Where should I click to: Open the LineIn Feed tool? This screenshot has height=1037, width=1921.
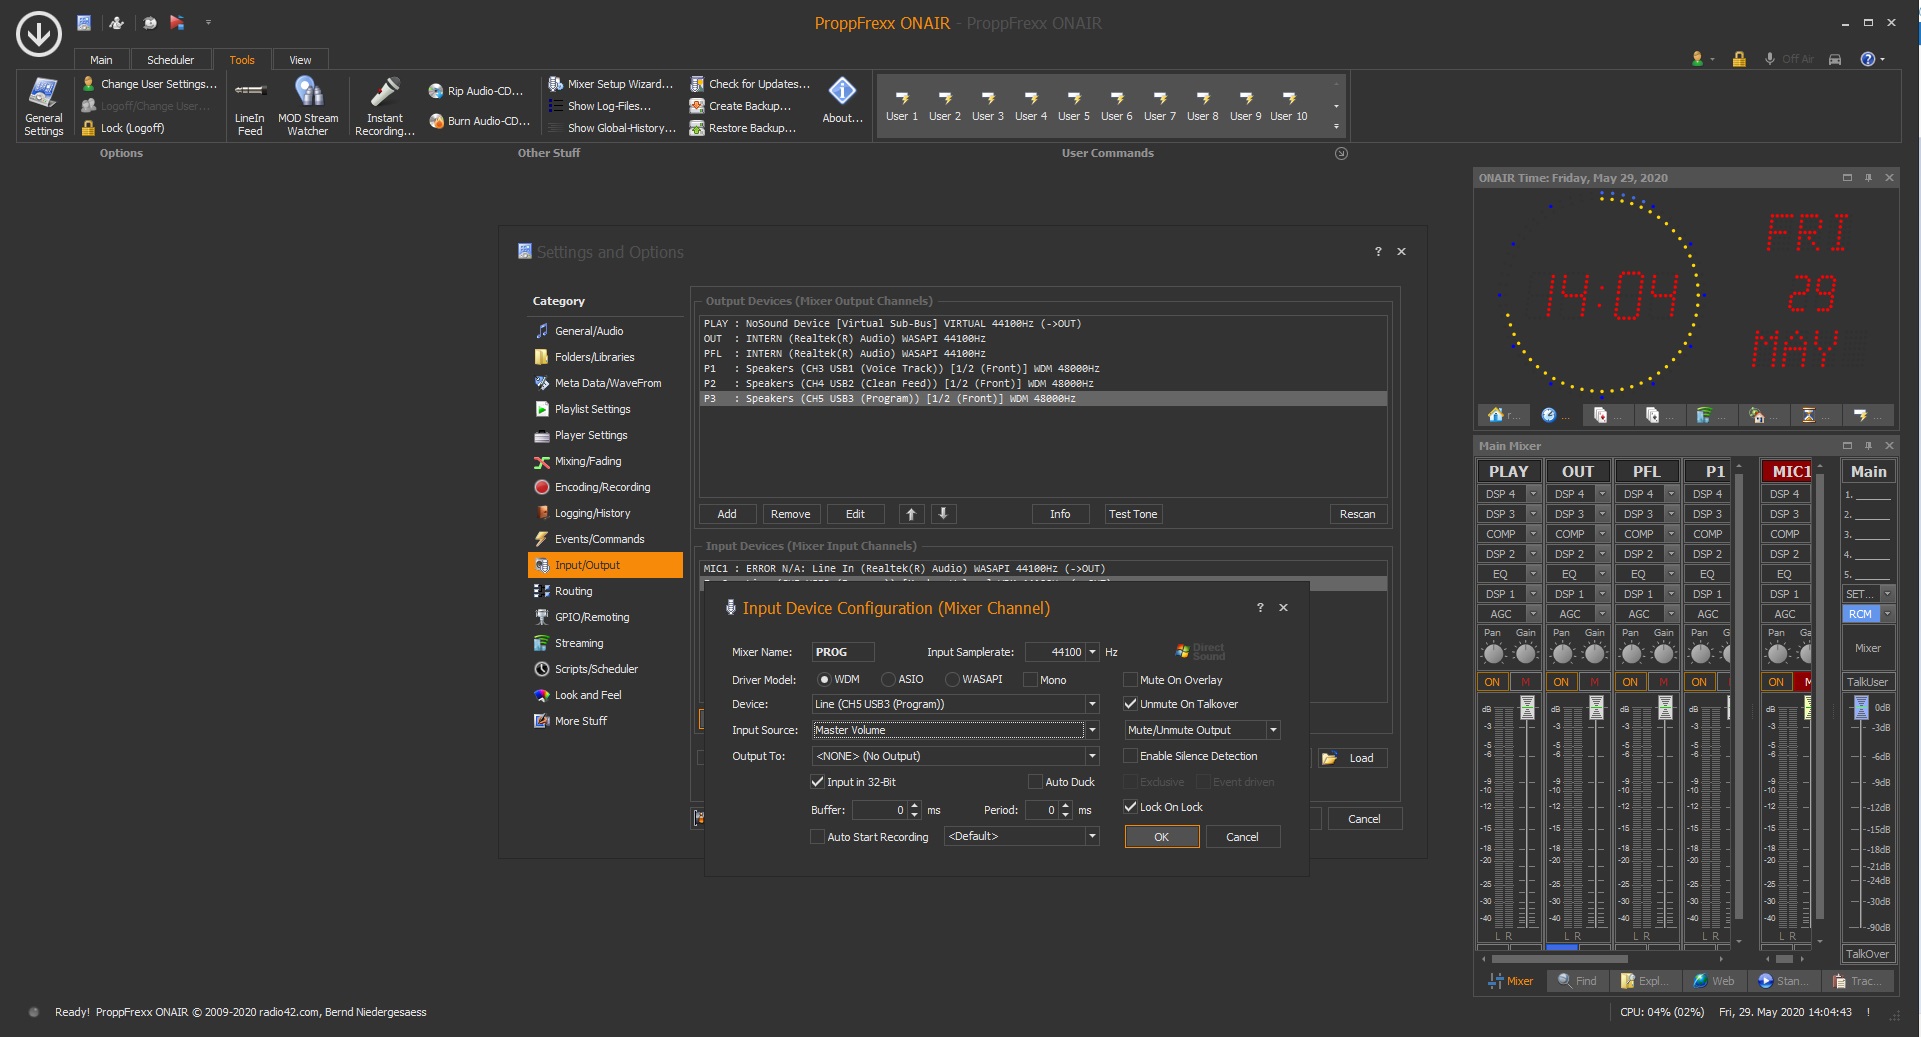click(x=249, y=106)
